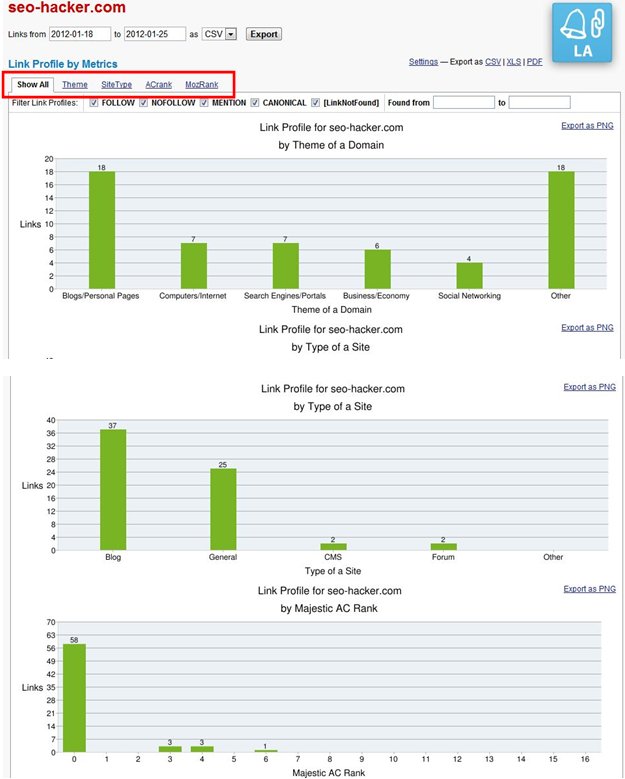The width and height of the screenshot is (625, 779).
Task: Open the SiteType tab
Action: tap(116, 85)
